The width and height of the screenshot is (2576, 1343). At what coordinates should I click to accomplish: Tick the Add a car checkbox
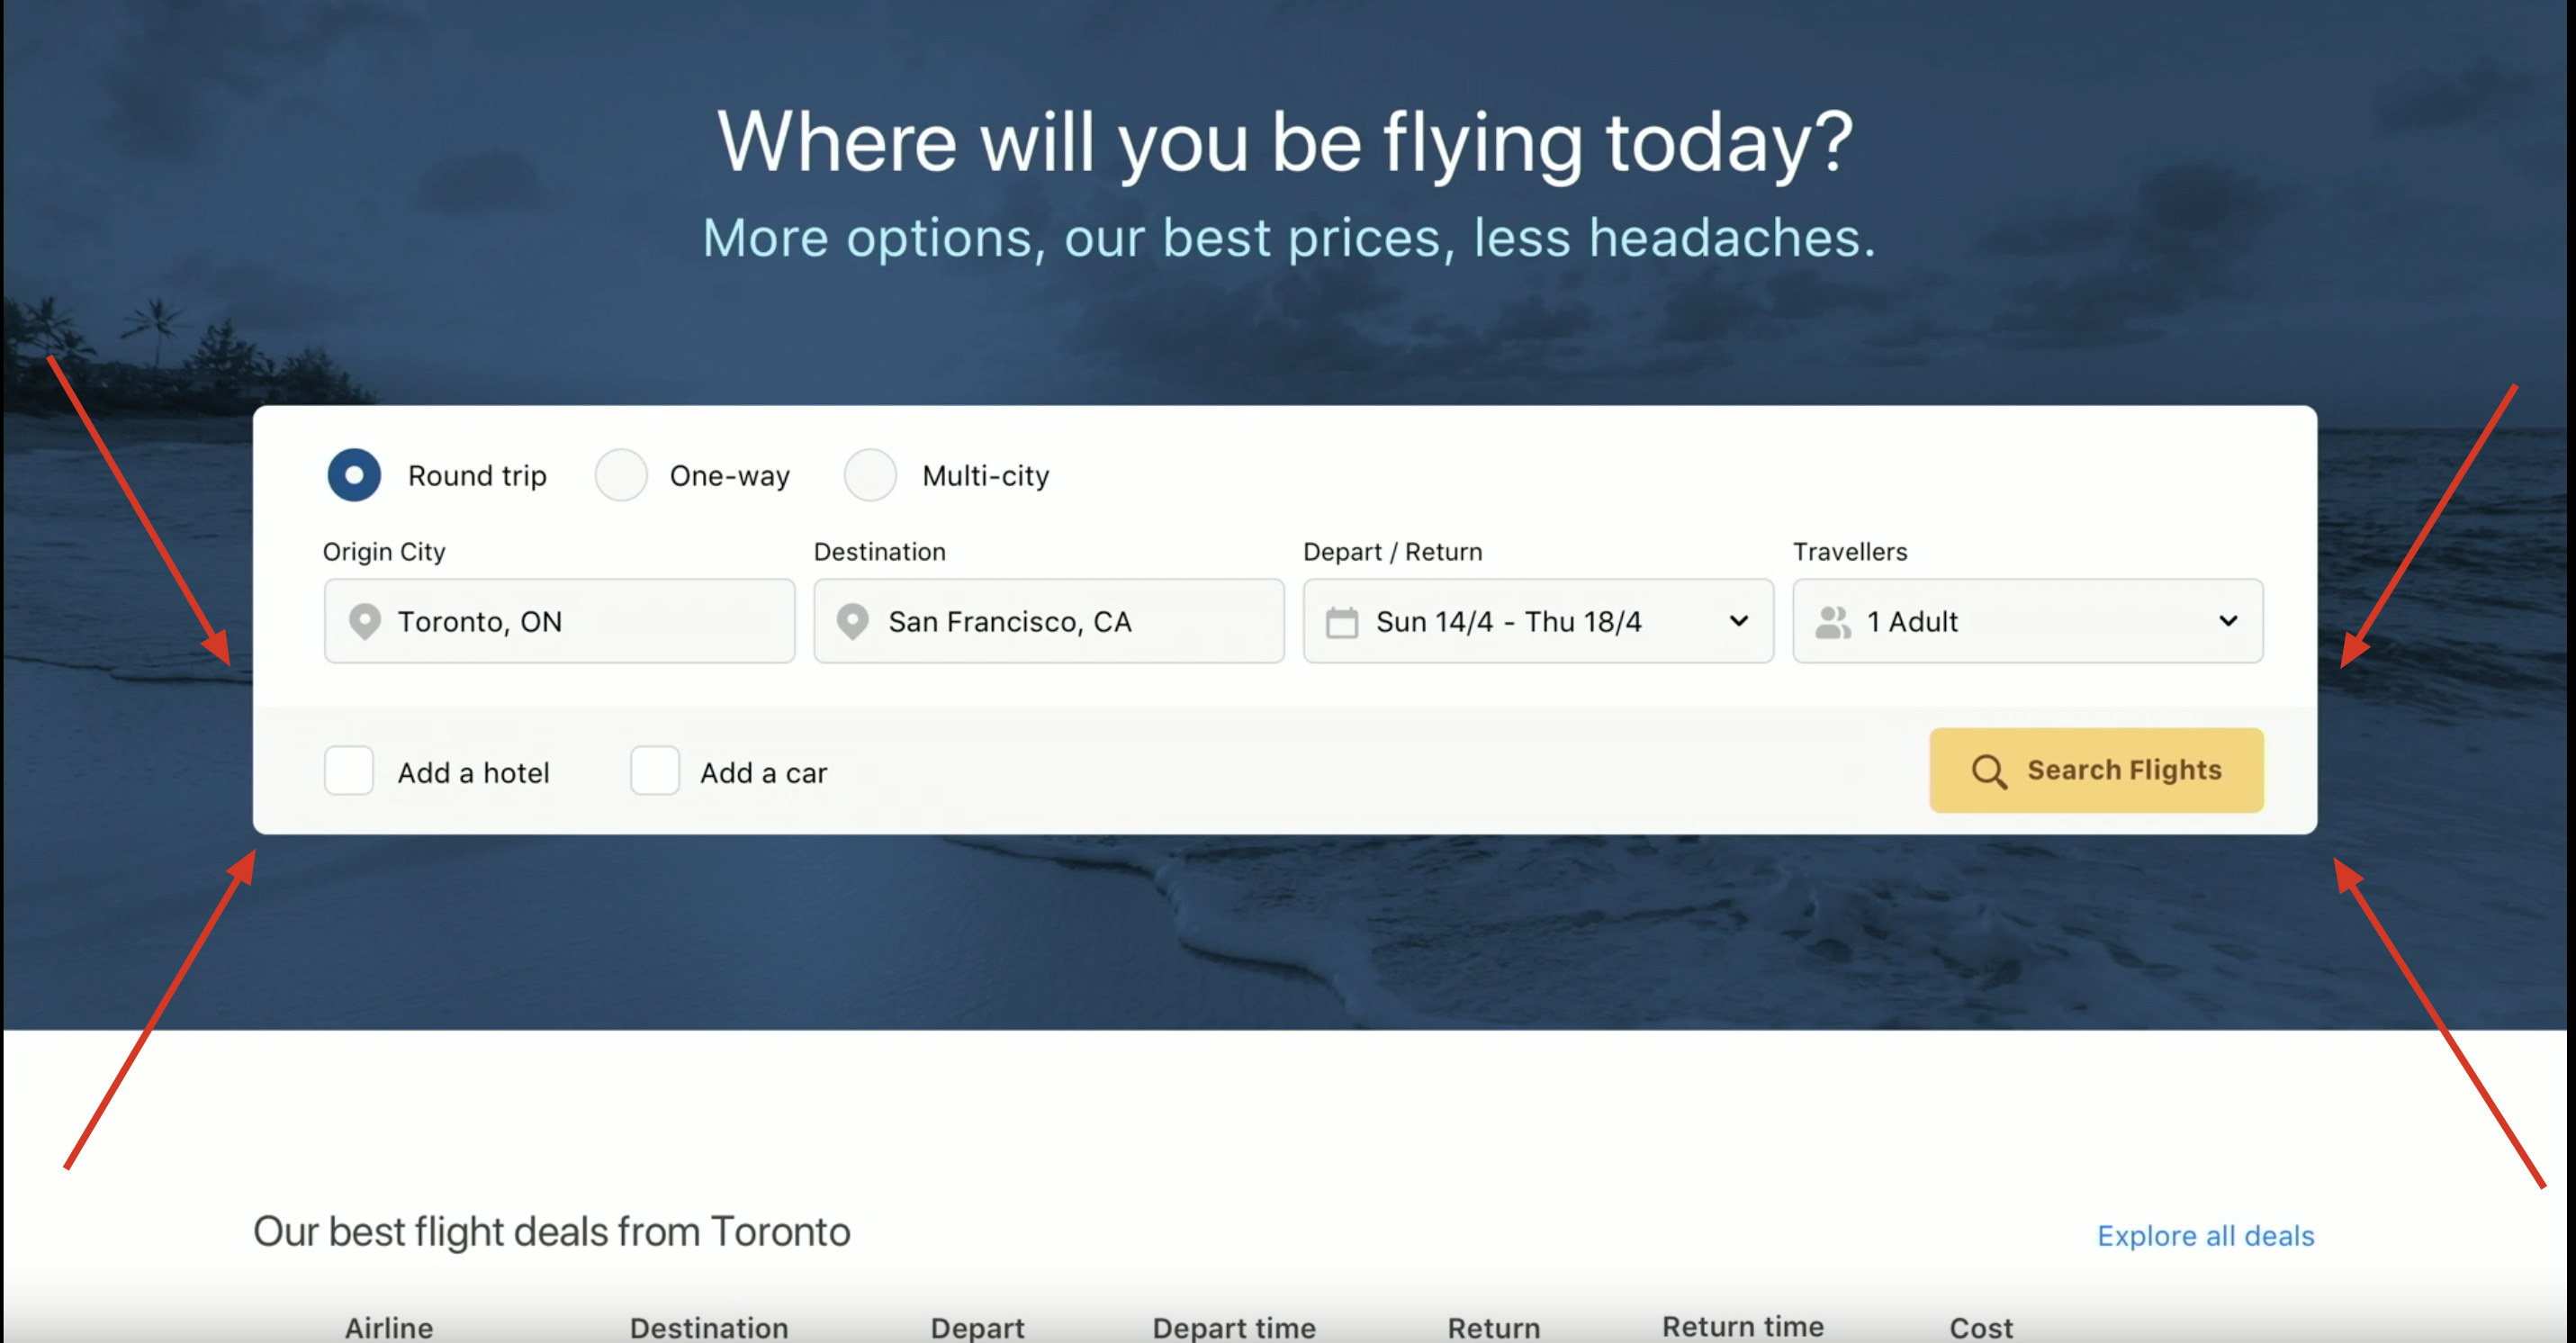pyautogui.click(x=655, y=771)
